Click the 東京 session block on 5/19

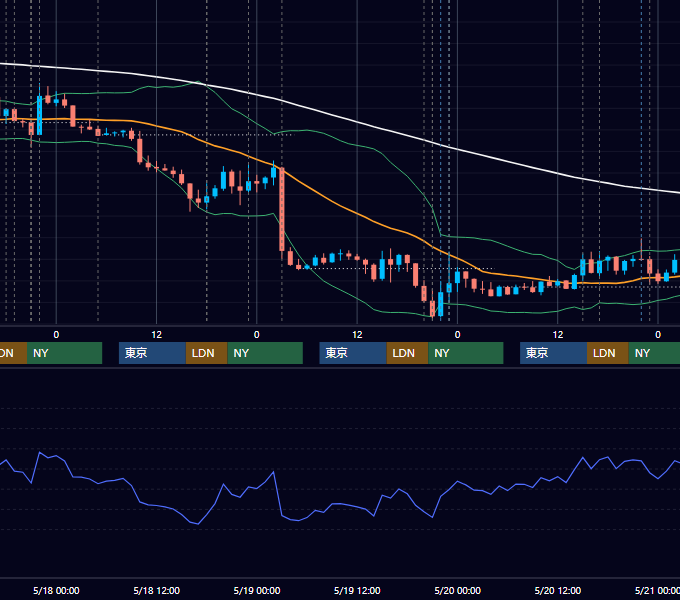(353, 353)
